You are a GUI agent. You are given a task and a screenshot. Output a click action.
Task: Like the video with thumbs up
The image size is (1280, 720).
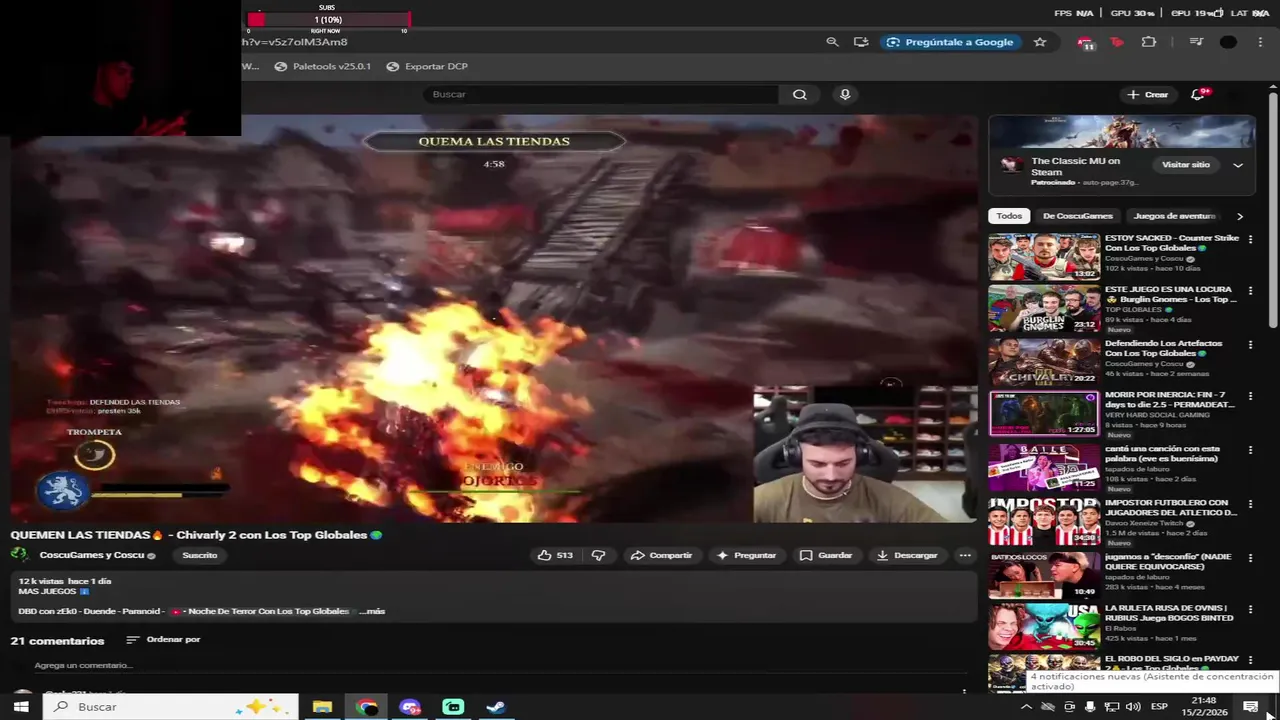click(x=555, y=555)
